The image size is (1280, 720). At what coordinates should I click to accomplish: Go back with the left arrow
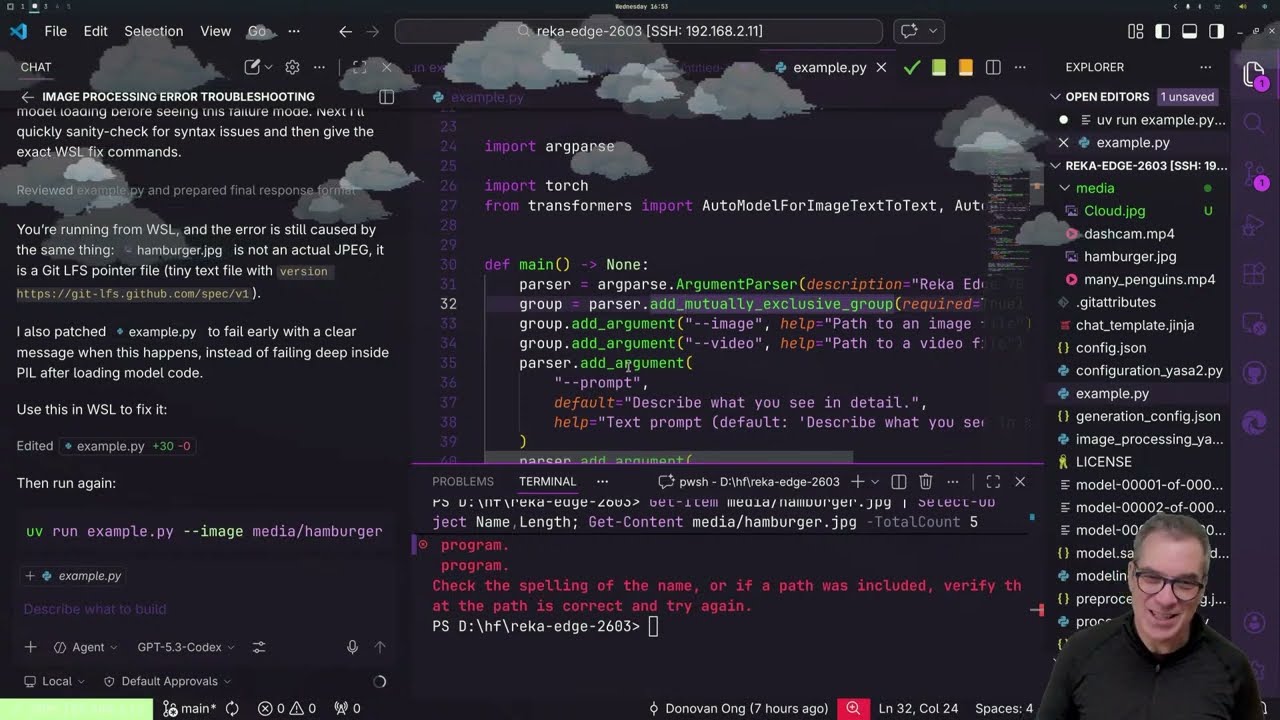(x=345, y=31)
